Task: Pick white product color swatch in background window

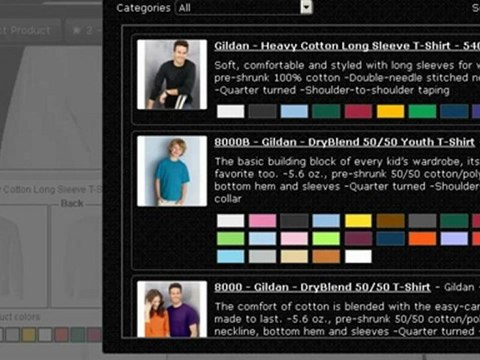Action: [x=45, y=335]
